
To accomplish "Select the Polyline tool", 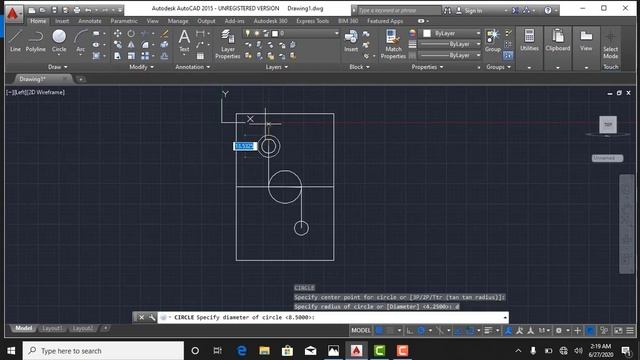I will tap(36, 41).
